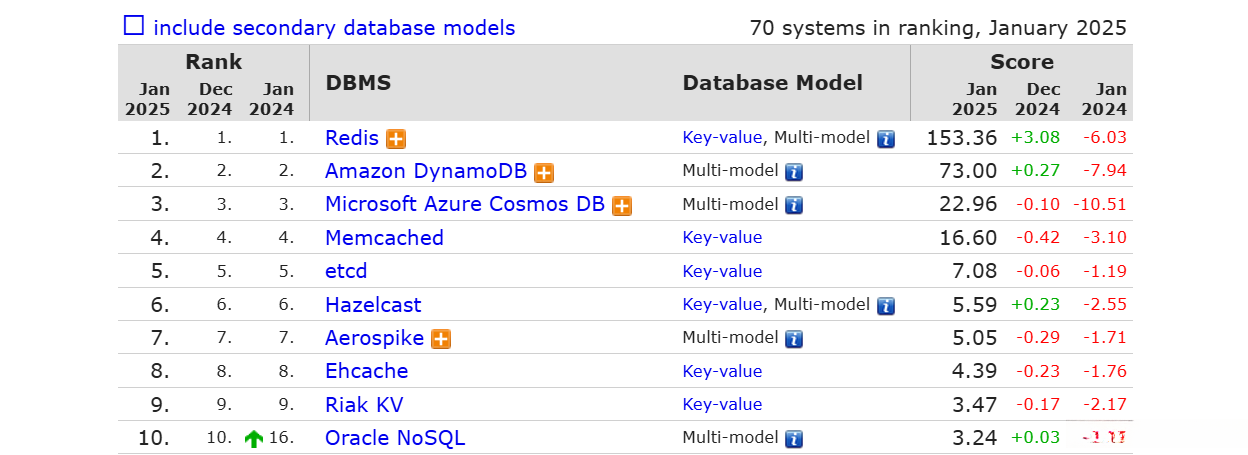Click the orange plus icon next to Aerospike

tap(441, 339)
